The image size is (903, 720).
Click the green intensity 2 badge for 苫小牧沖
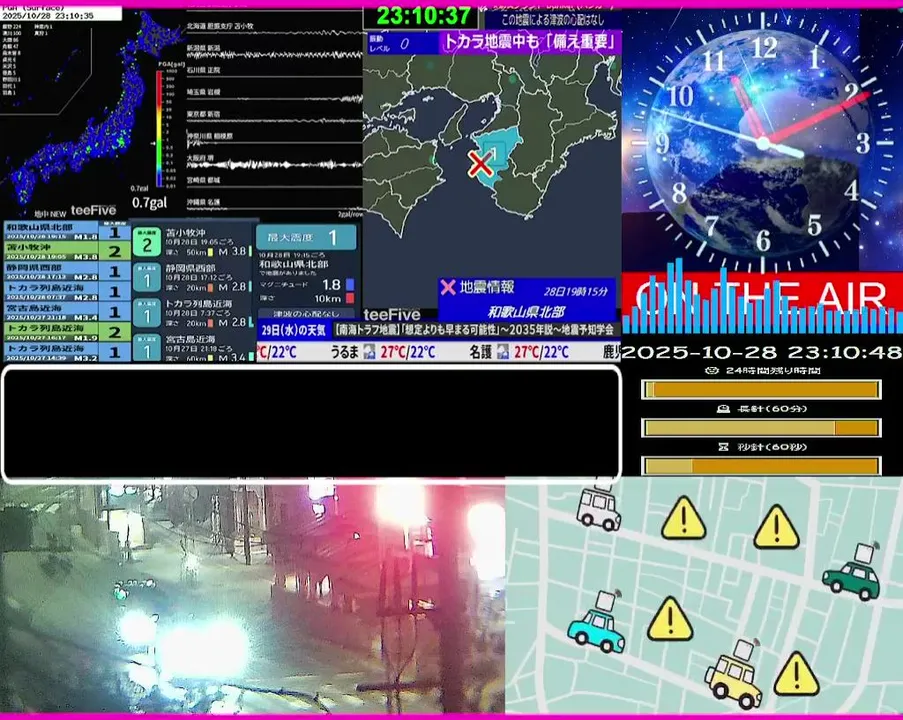pyautogui.click(x=147, y=242)
